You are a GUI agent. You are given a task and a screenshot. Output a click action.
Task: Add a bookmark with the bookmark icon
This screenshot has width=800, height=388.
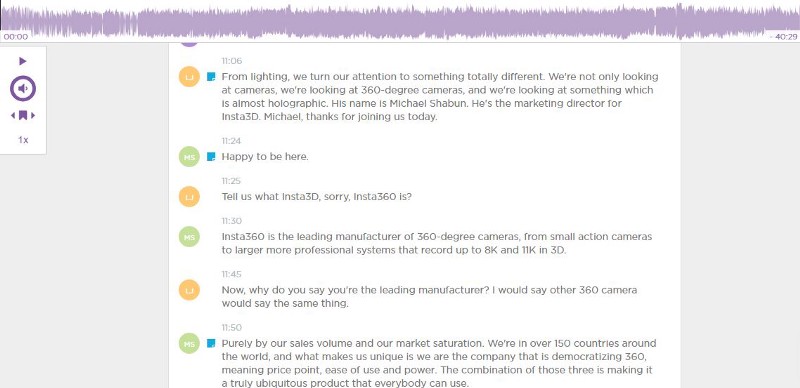point(23,115)
